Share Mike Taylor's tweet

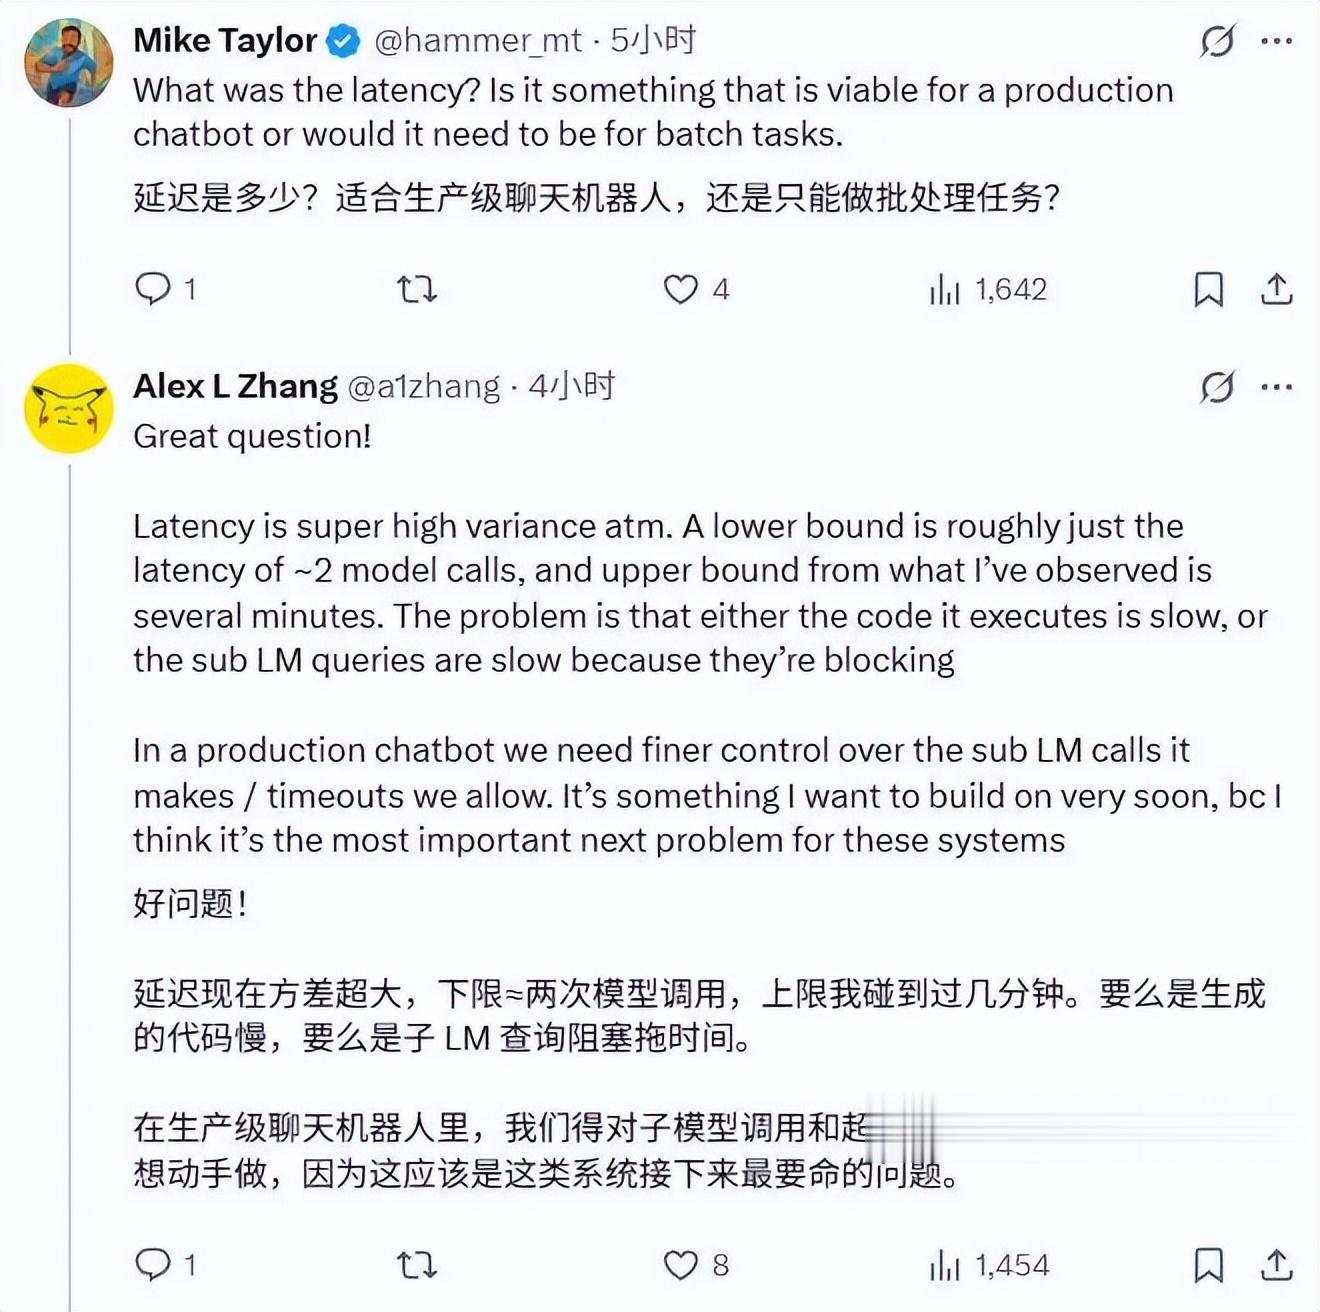1276,289
